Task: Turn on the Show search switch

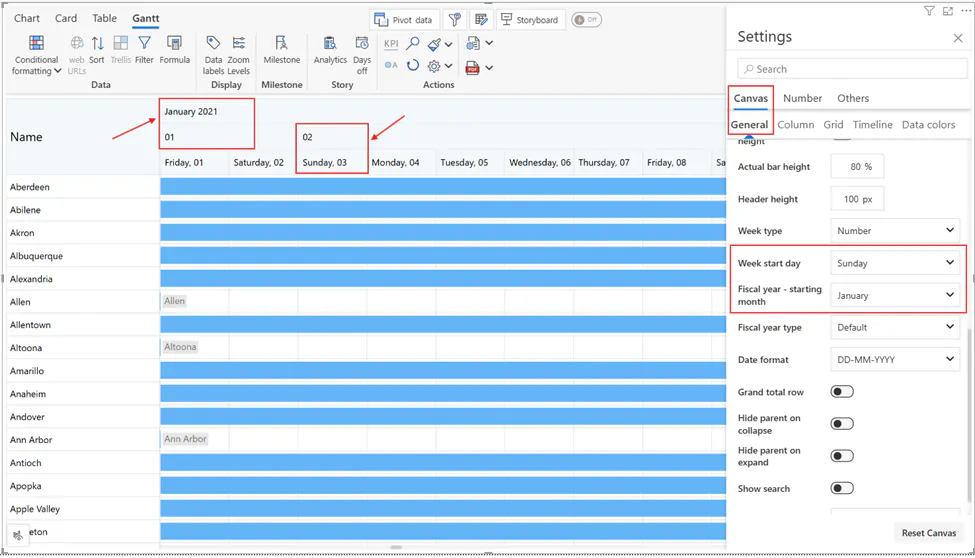Action: (842, 489)
